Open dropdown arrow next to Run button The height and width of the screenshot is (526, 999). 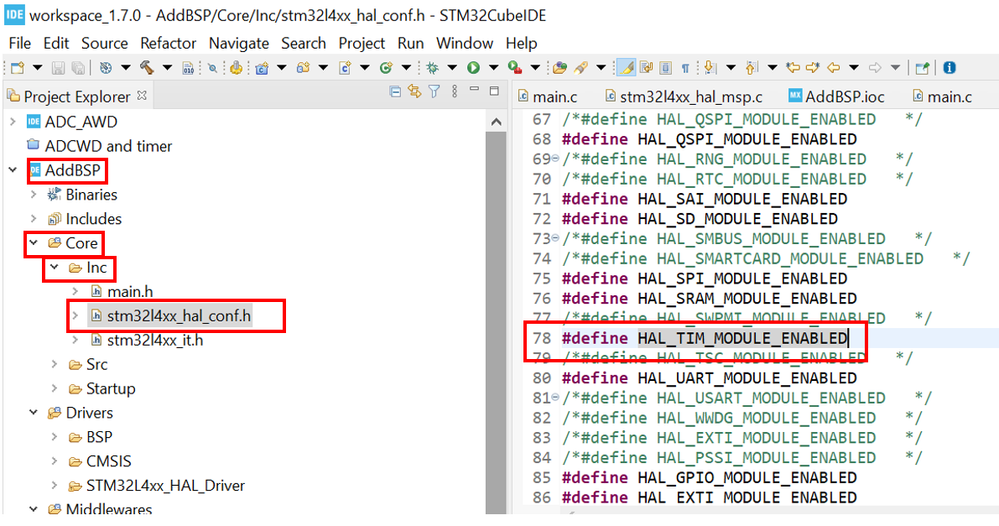pyautogui.click(x=492, y=68)
